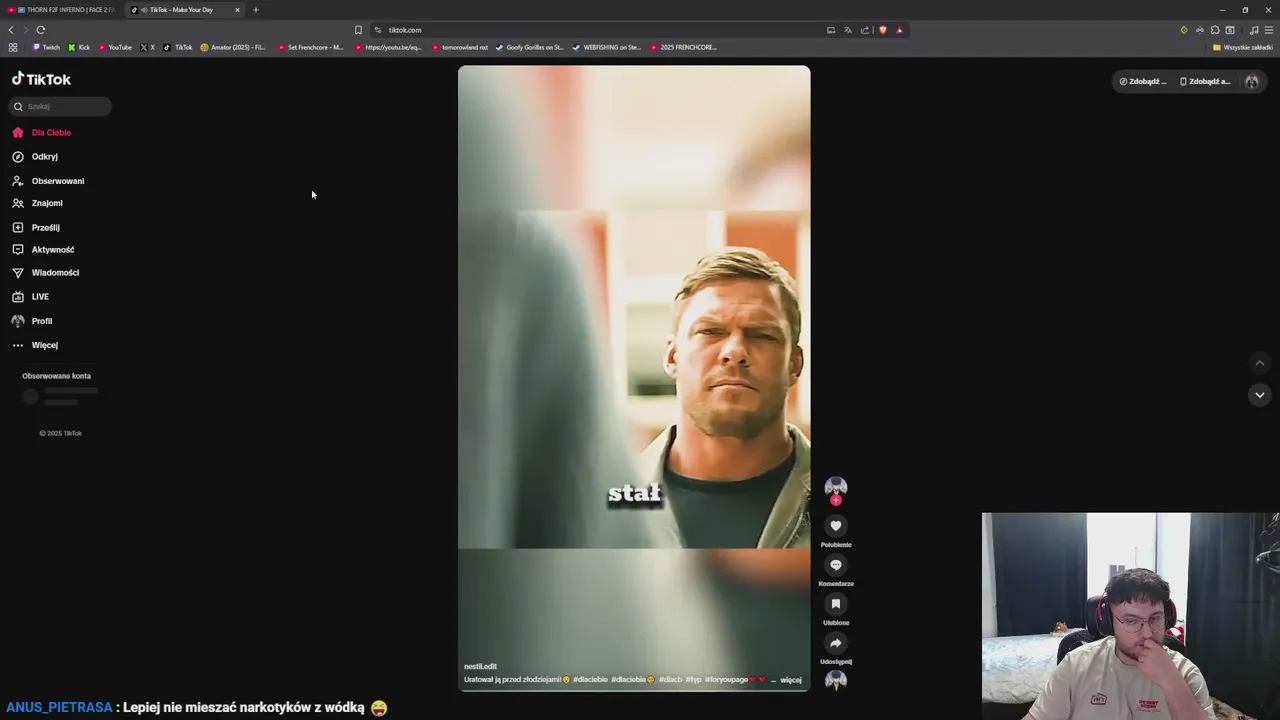Click the video progress bar at bottom

point(634,690)
